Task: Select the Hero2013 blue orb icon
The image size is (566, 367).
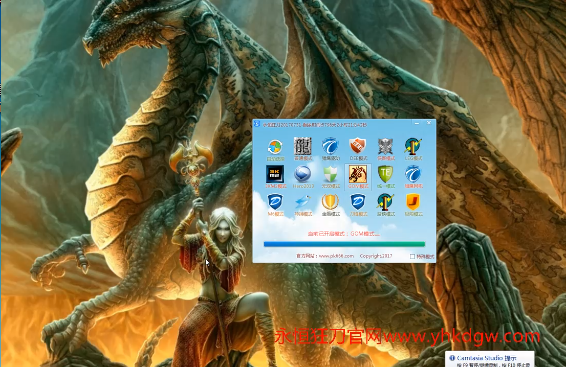Action: click(302, 174)
